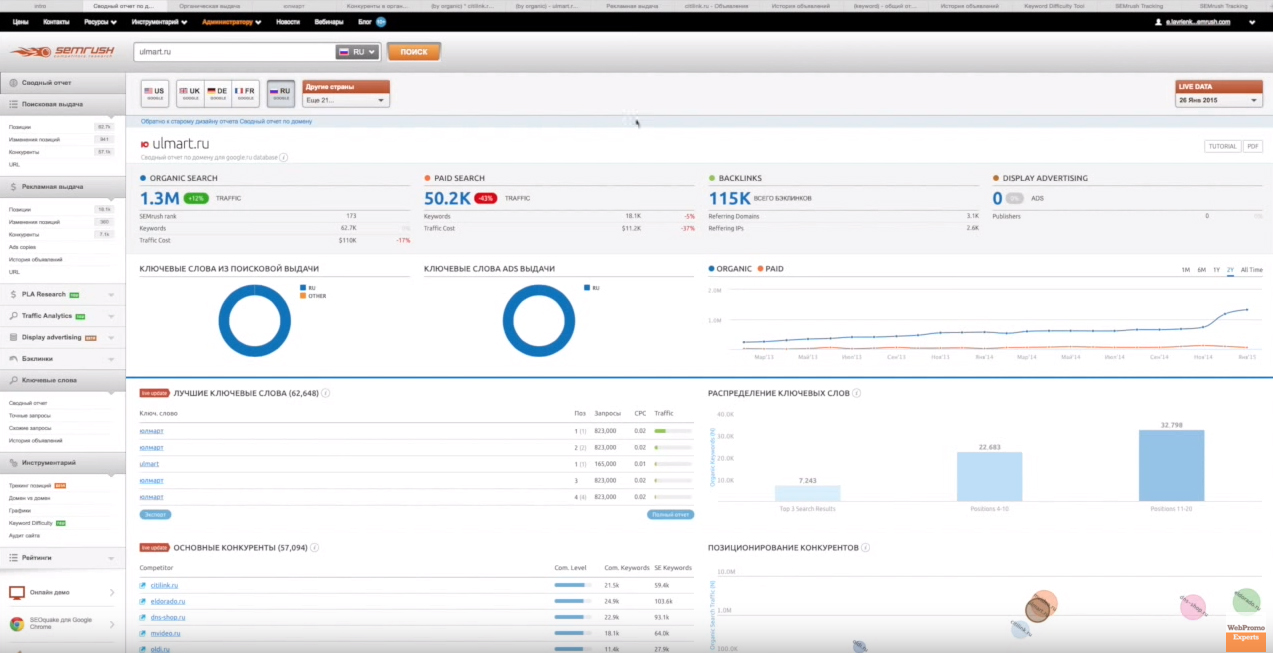Viewport: 1273px width, 653px height.
Task: Click the ulmart.ru favicon in report header
Action: [145, 144]
